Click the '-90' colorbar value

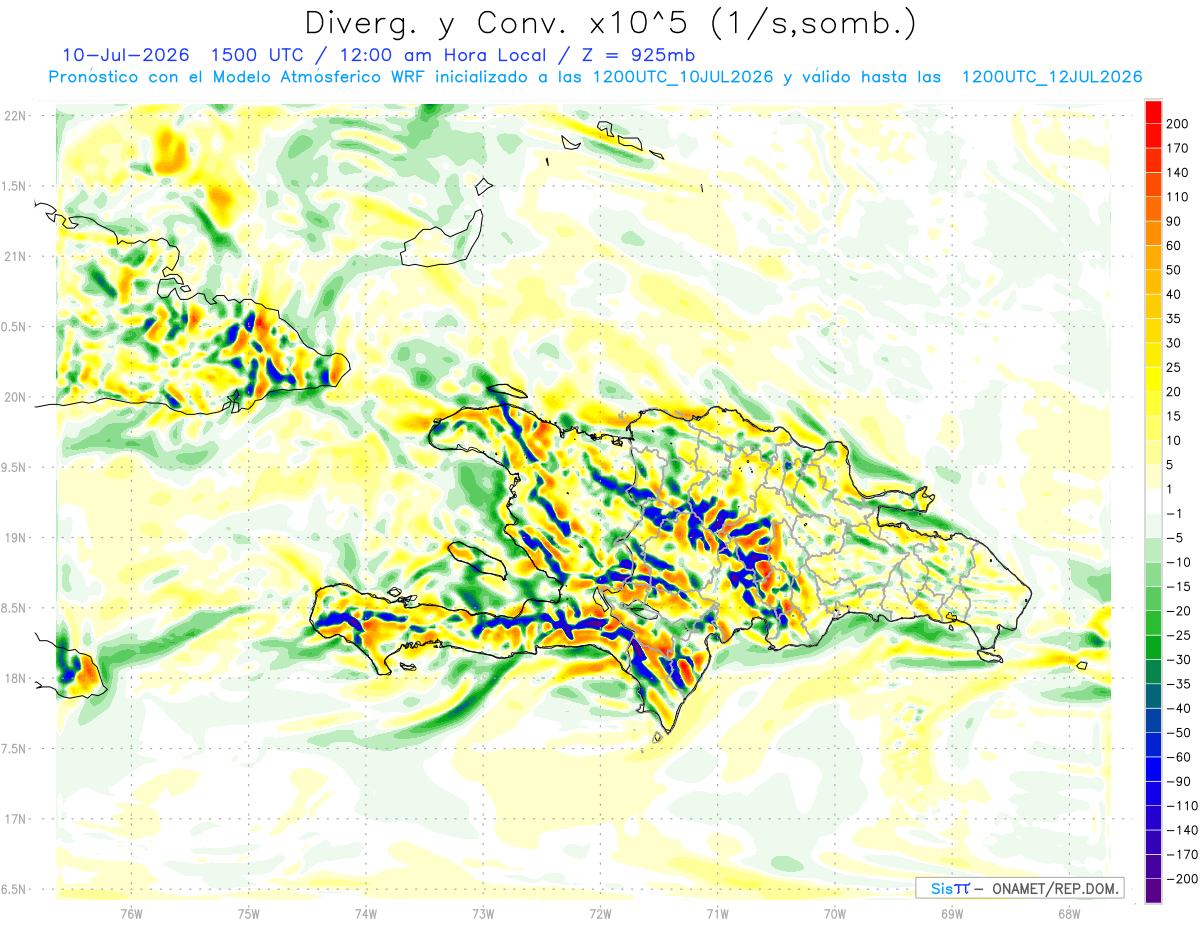[1179, 781]
